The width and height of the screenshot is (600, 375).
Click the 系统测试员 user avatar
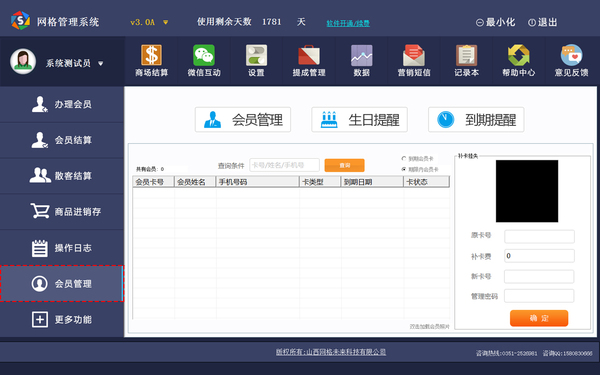point(23,61)
